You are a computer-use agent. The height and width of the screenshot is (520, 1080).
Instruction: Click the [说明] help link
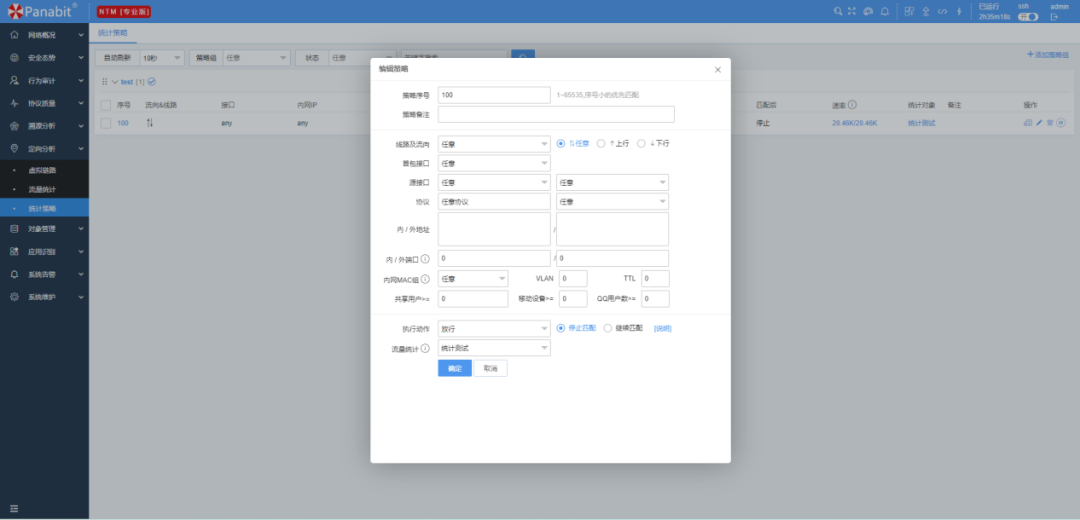point(663,329)
